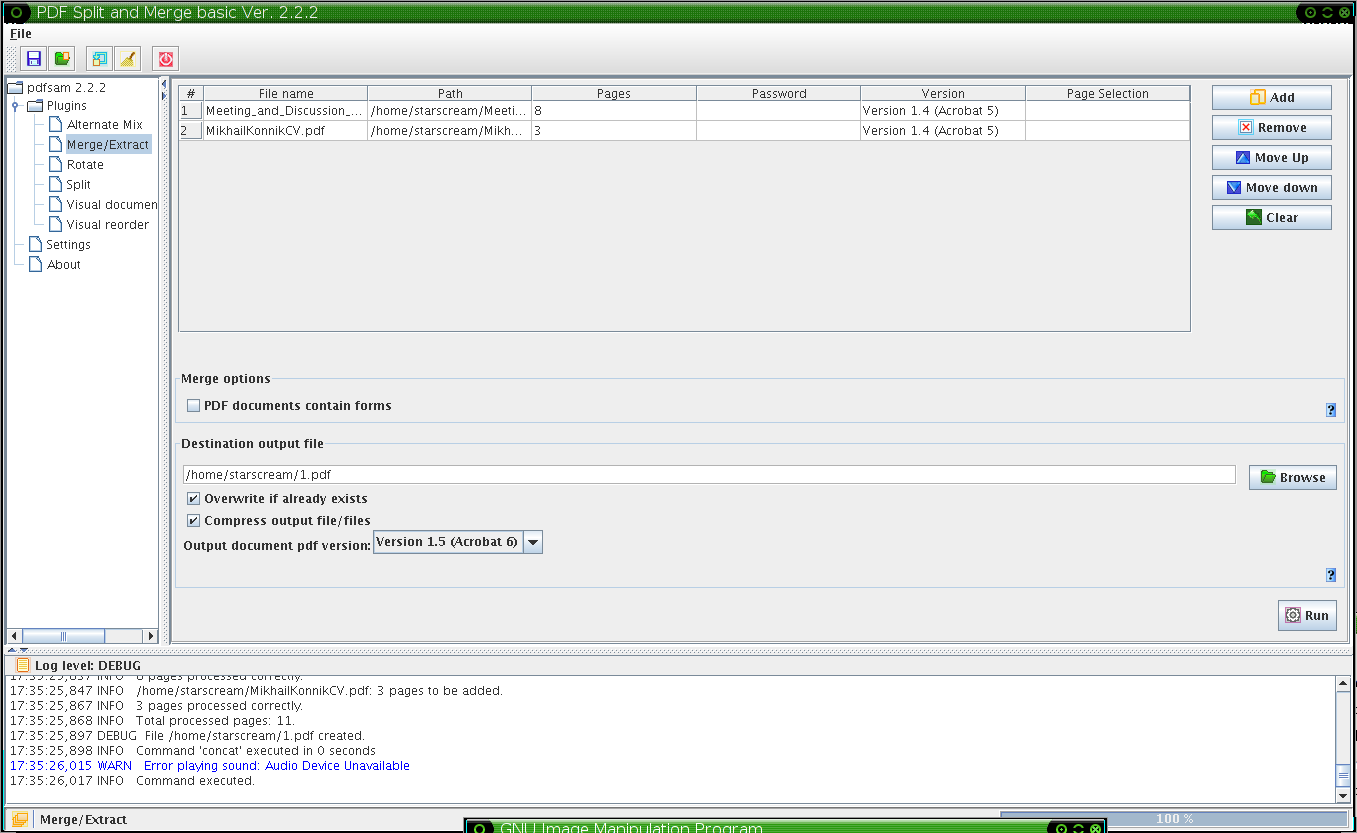This screenshot has height=833, width=1357.
Task: Click the Password column header
Action: click(x=779, y=93)
